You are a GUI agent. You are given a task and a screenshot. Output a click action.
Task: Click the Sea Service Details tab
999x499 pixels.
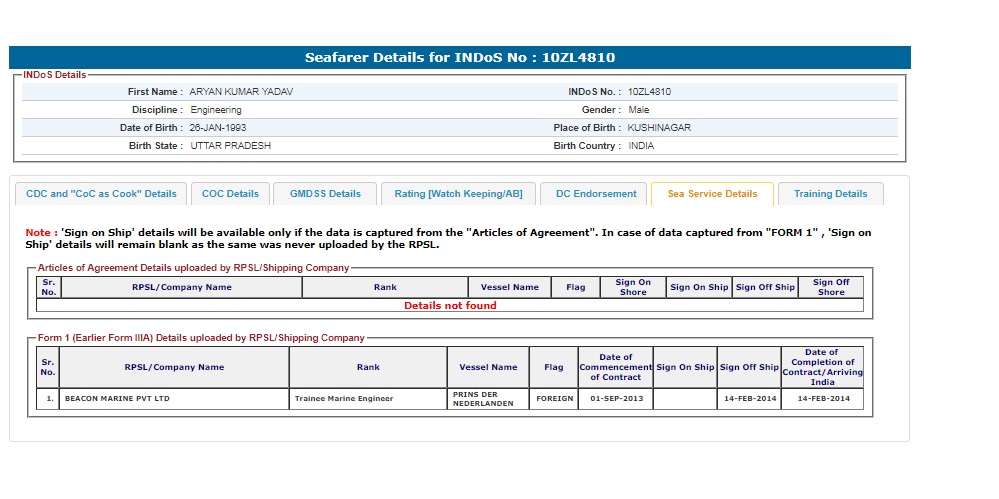712,194
